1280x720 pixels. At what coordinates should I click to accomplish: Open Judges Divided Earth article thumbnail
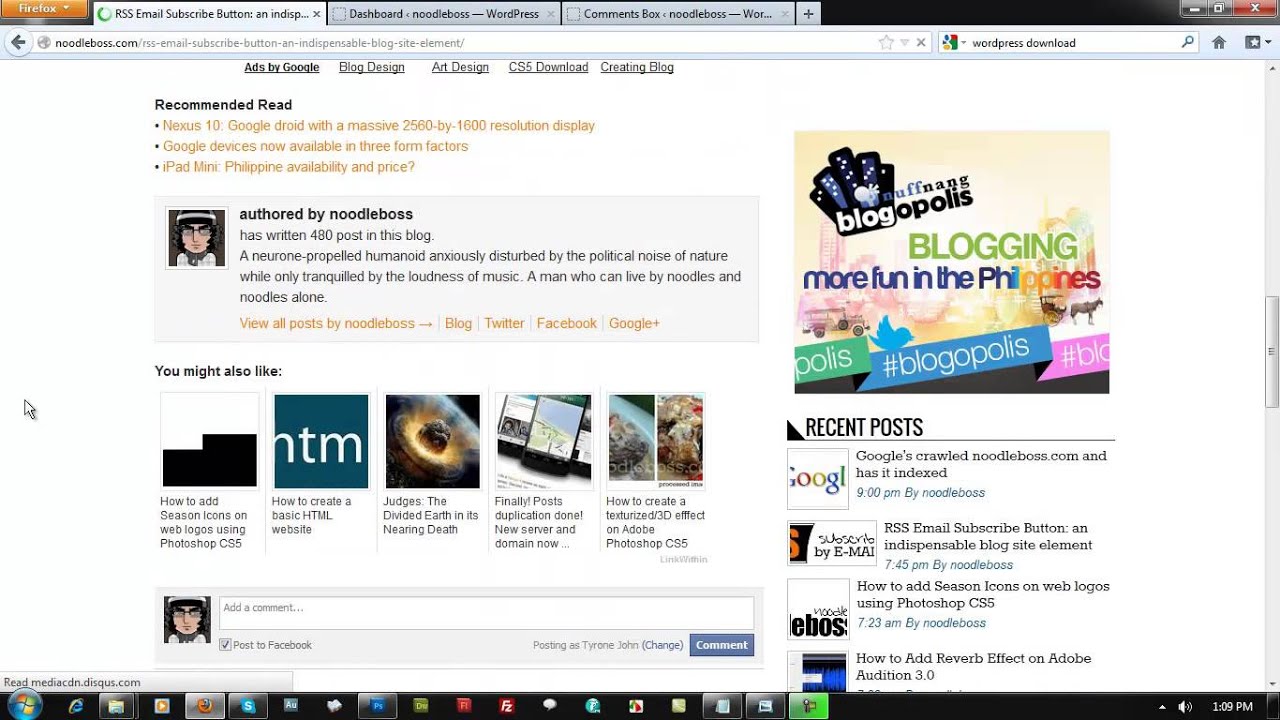point(432,441)
